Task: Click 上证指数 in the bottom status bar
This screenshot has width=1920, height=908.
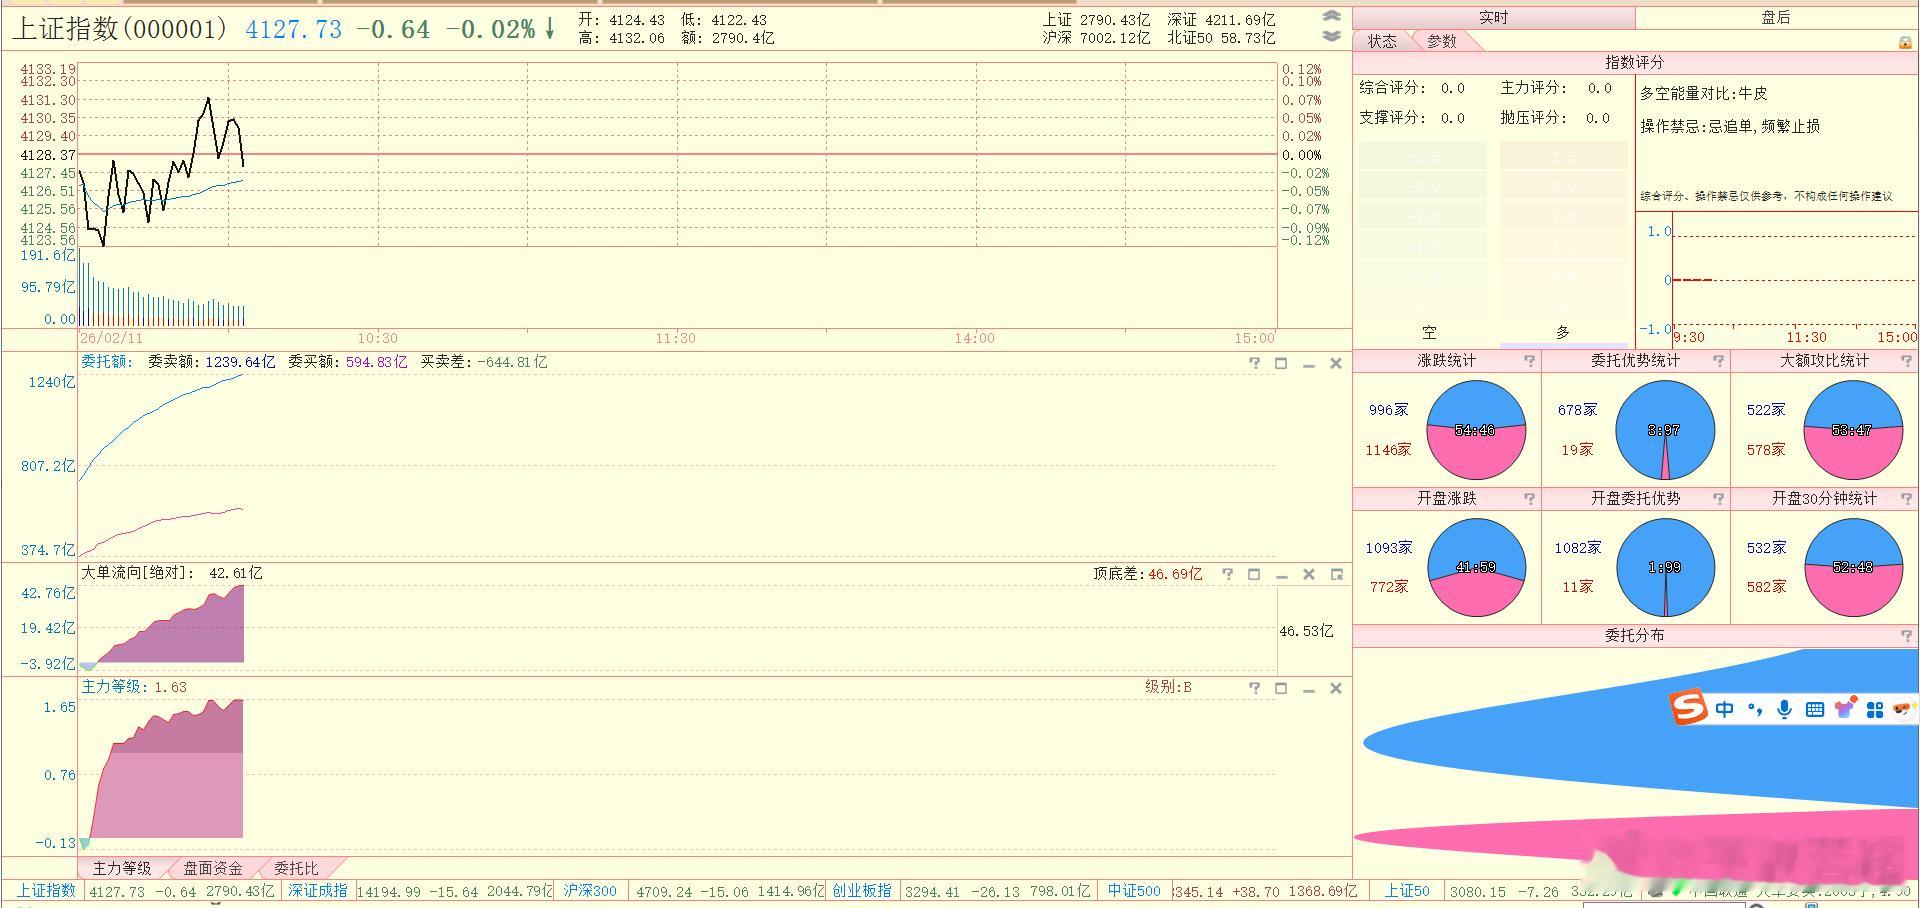Action: pyautogui.click(x=46, y=891)
